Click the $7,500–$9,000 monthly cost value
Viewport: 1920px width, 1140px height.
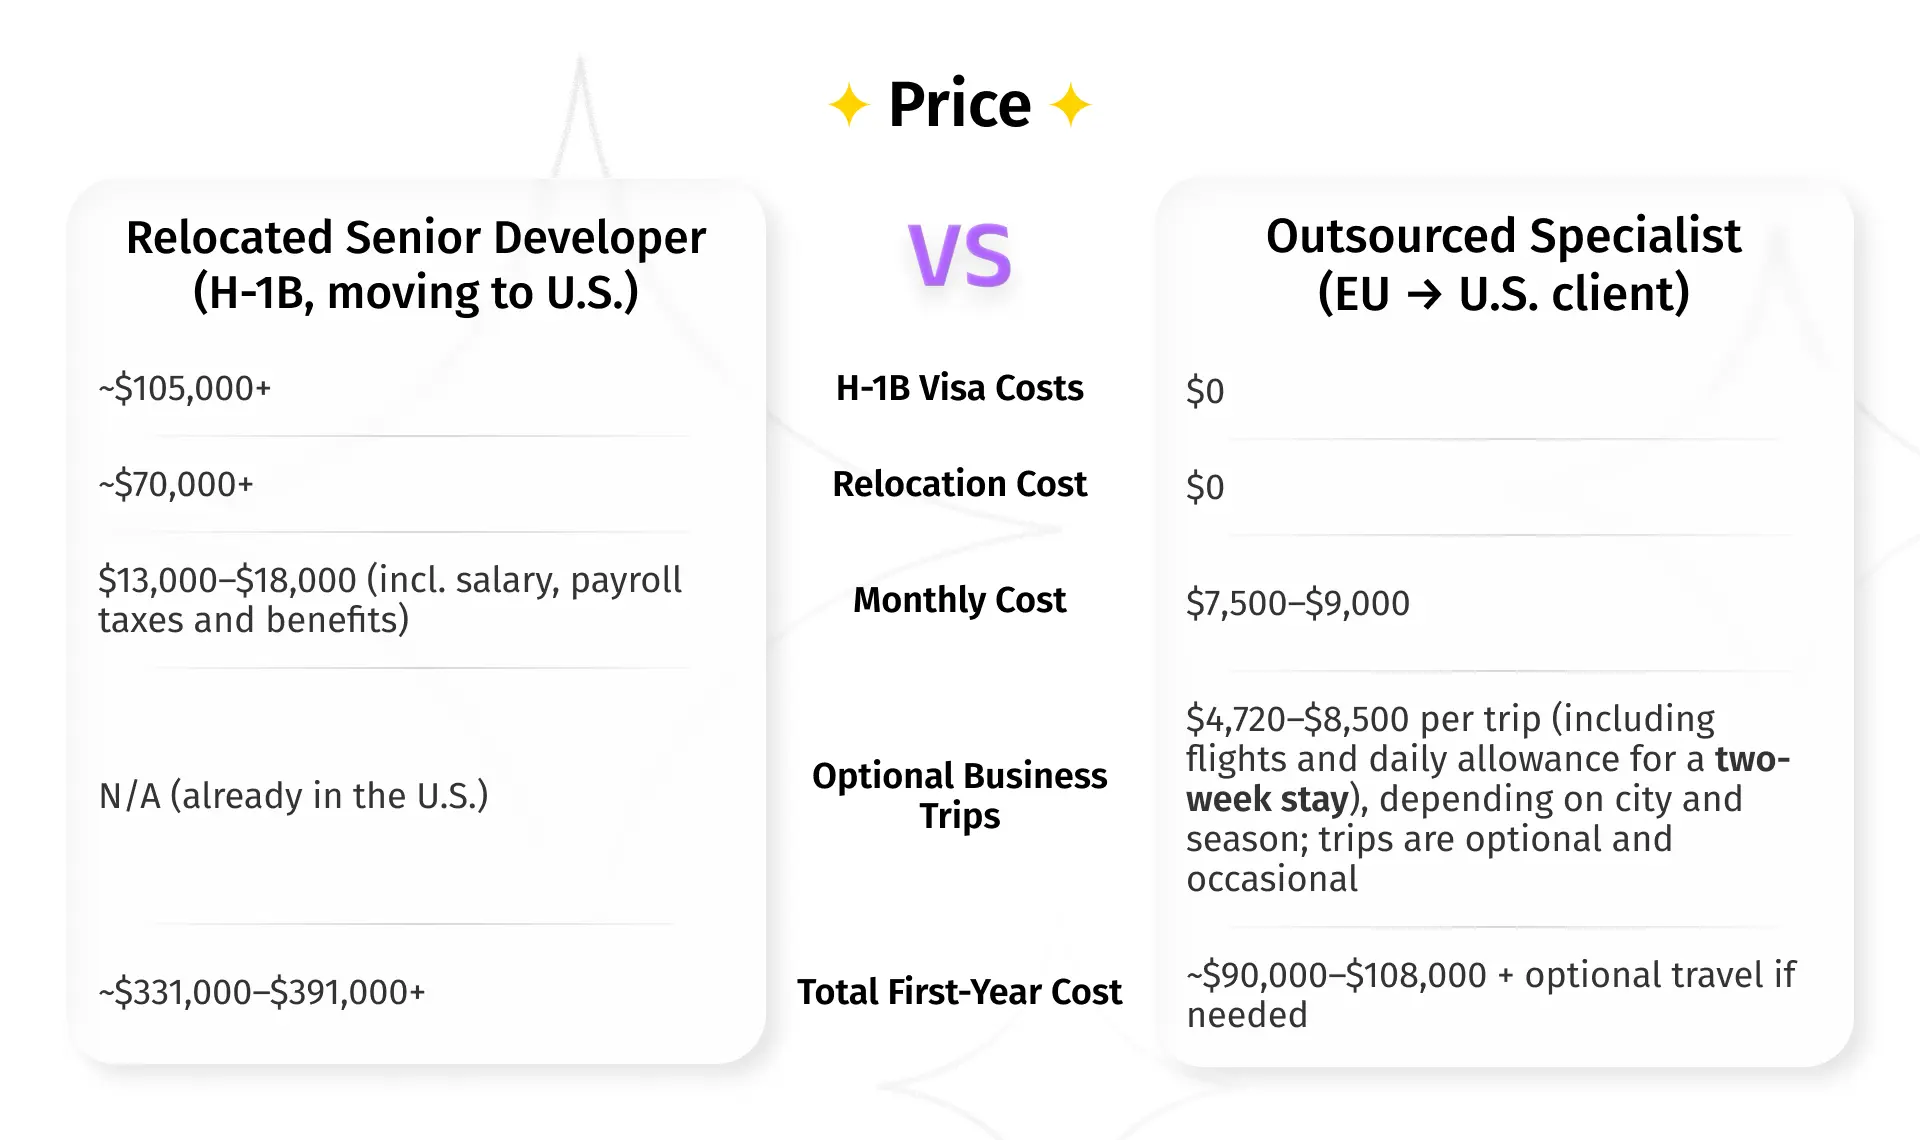pyautogui.click(x=1298, y=603)
